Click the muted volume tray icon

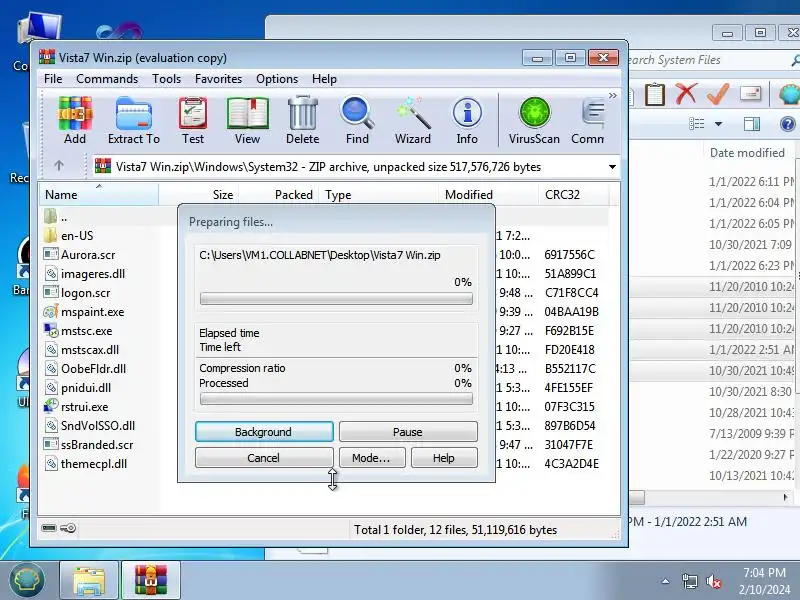point(714,581)
